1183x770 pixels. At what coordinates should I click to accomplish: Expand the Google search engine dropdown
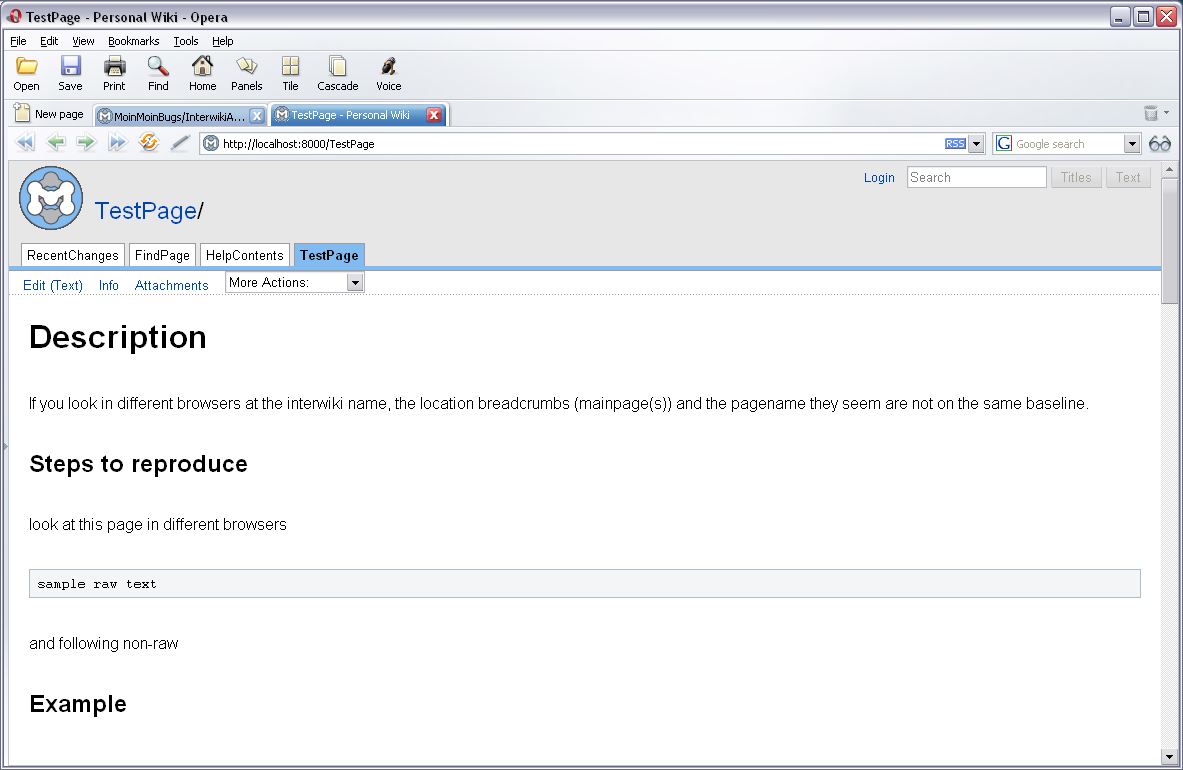coord(1132,144)
